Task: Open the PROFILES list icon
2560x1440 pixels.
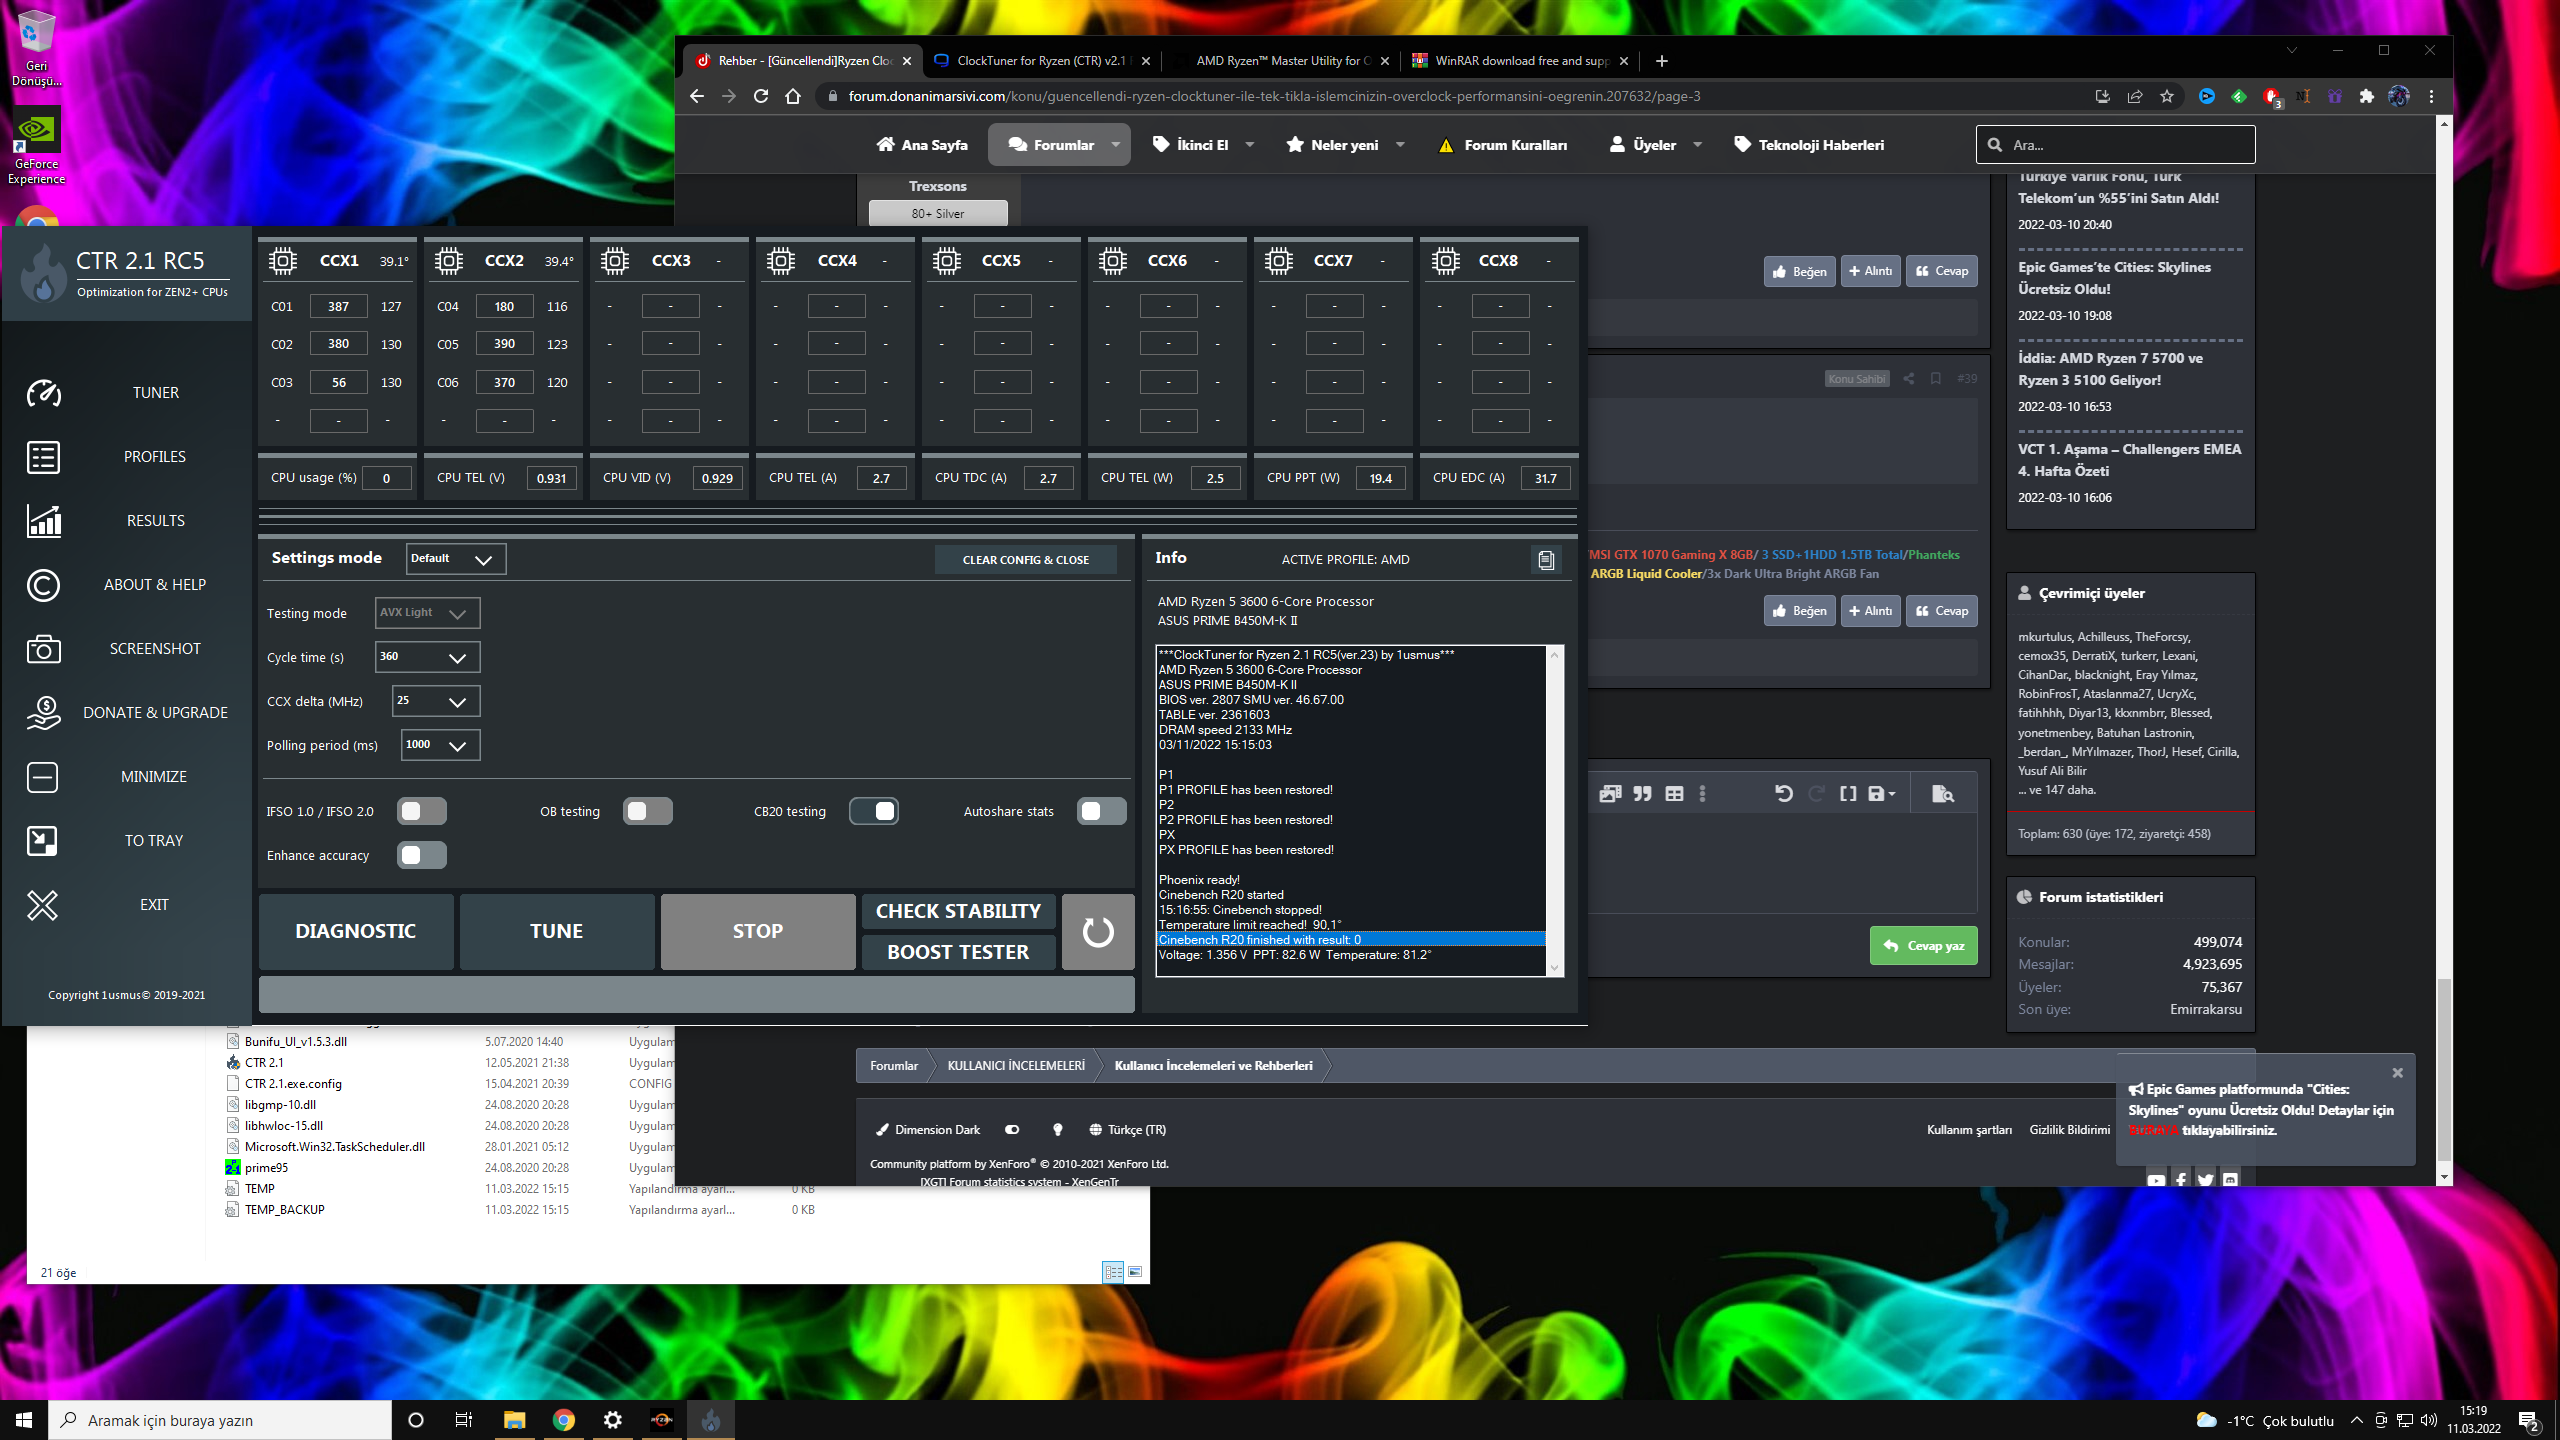Action: (x=43, y=457)
